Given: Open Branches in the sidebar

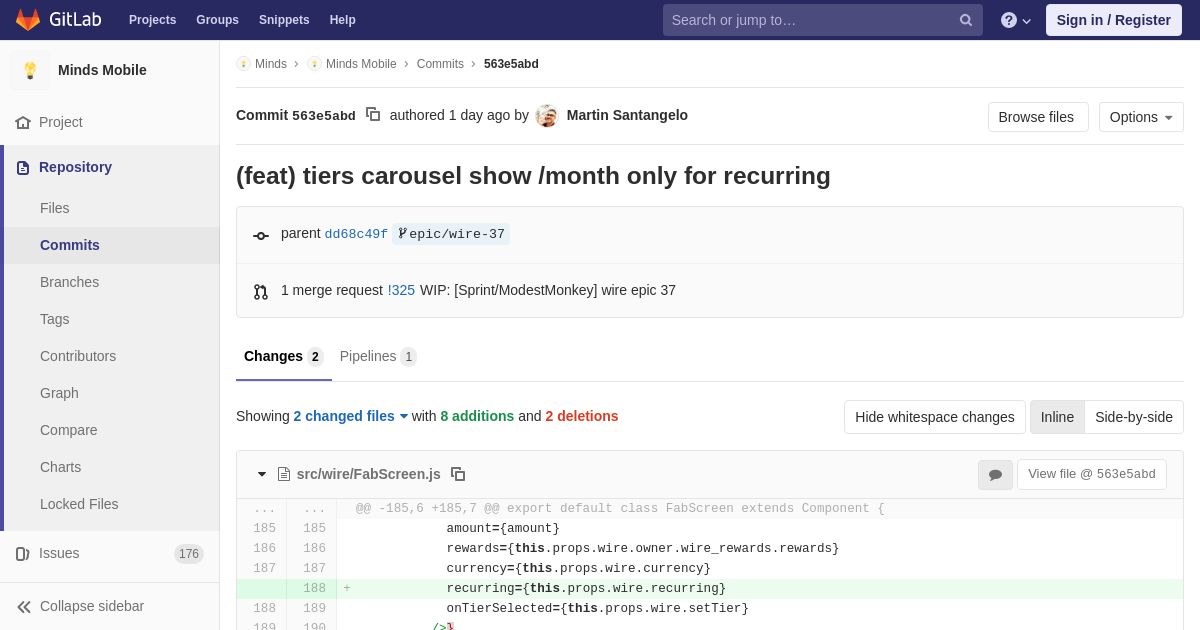Looking at the screenshot, I should tap(69, 282).
